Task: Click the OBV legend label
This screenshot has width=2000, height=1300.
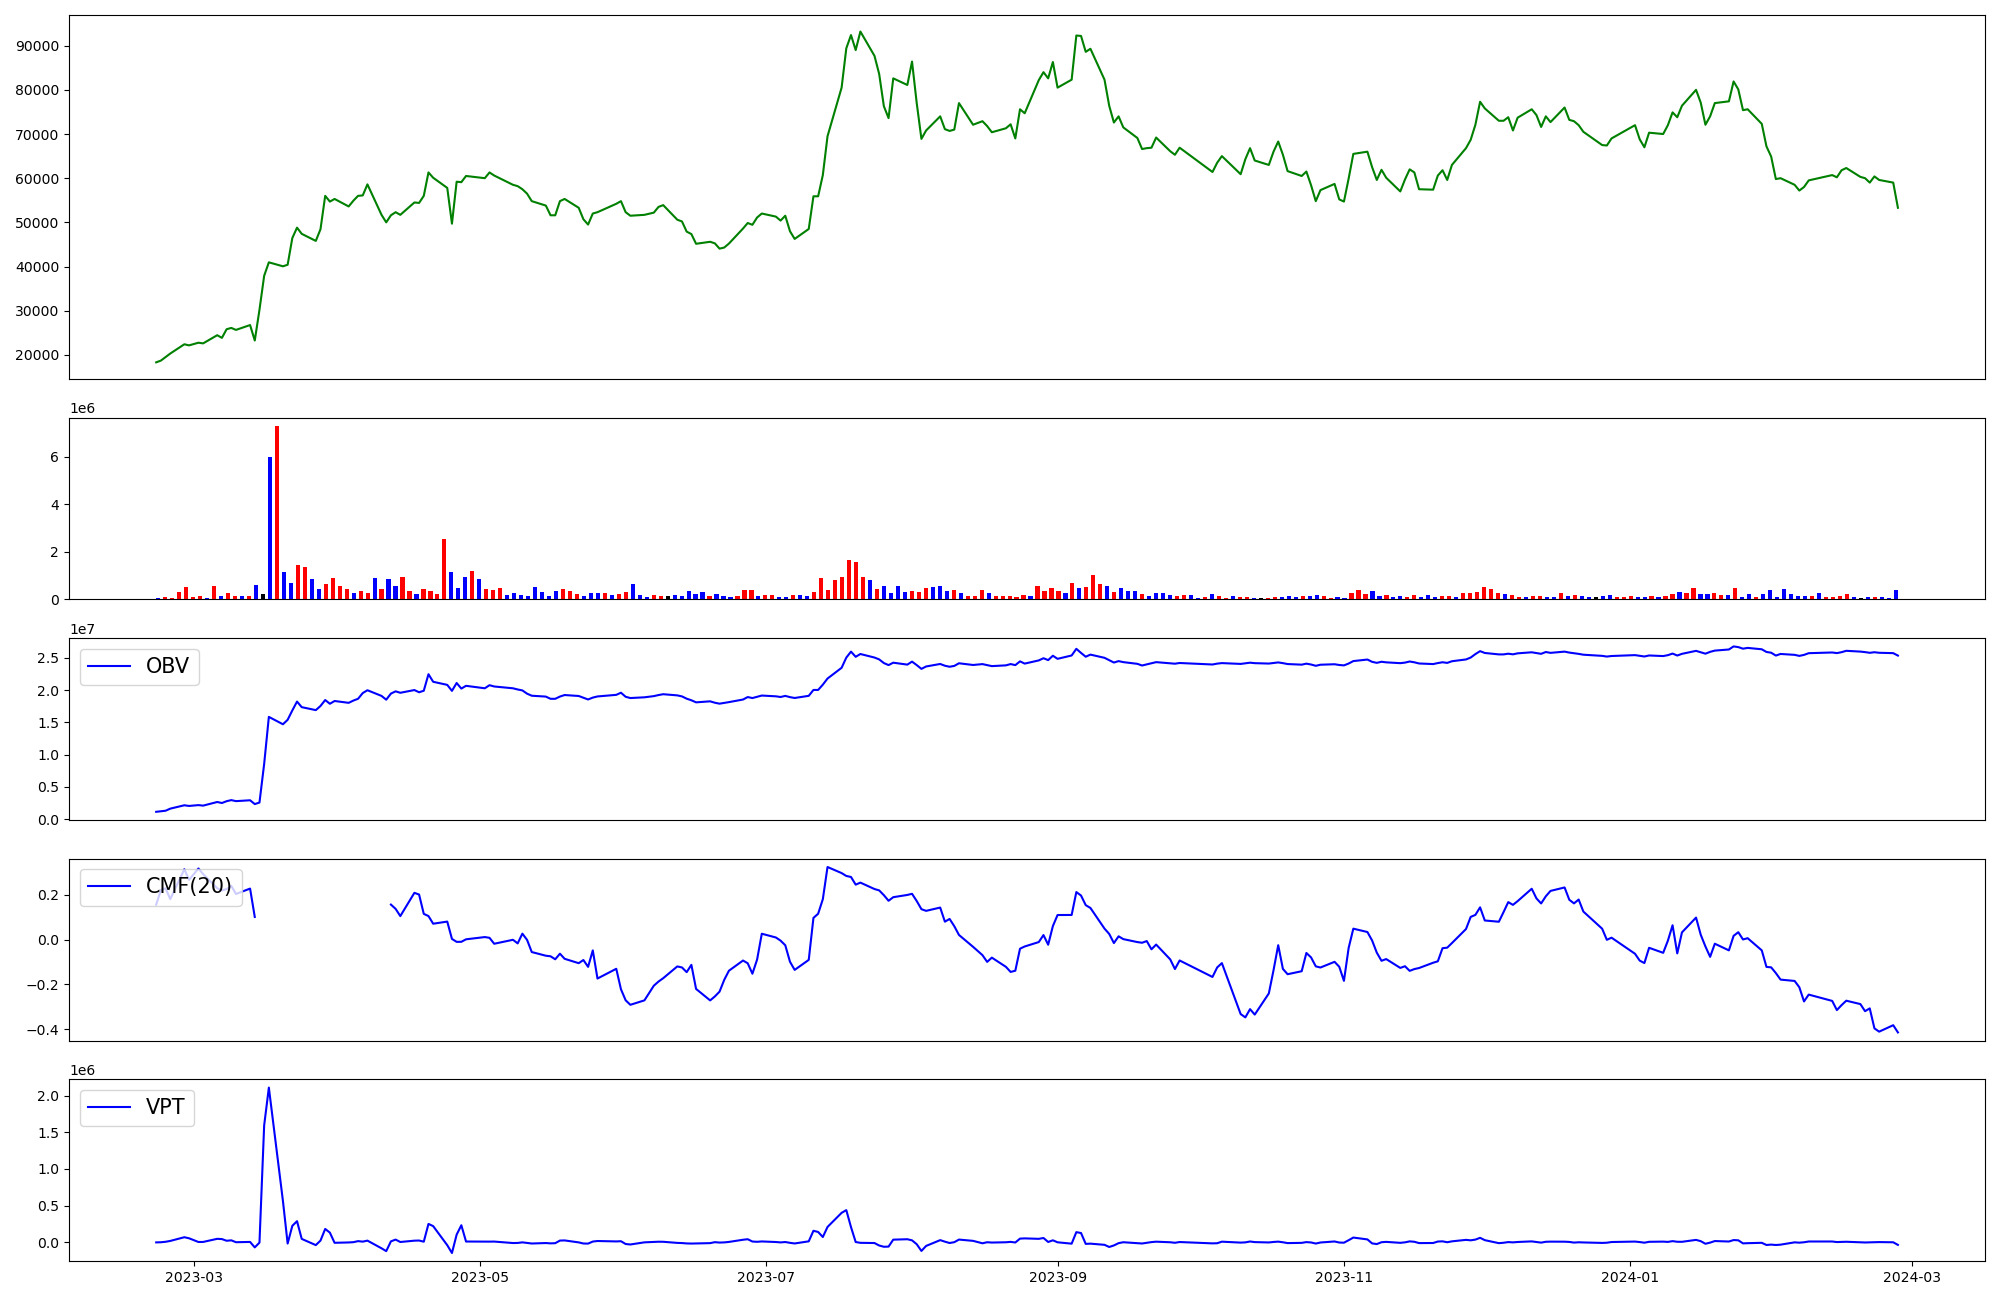Action: coord(167,667)
